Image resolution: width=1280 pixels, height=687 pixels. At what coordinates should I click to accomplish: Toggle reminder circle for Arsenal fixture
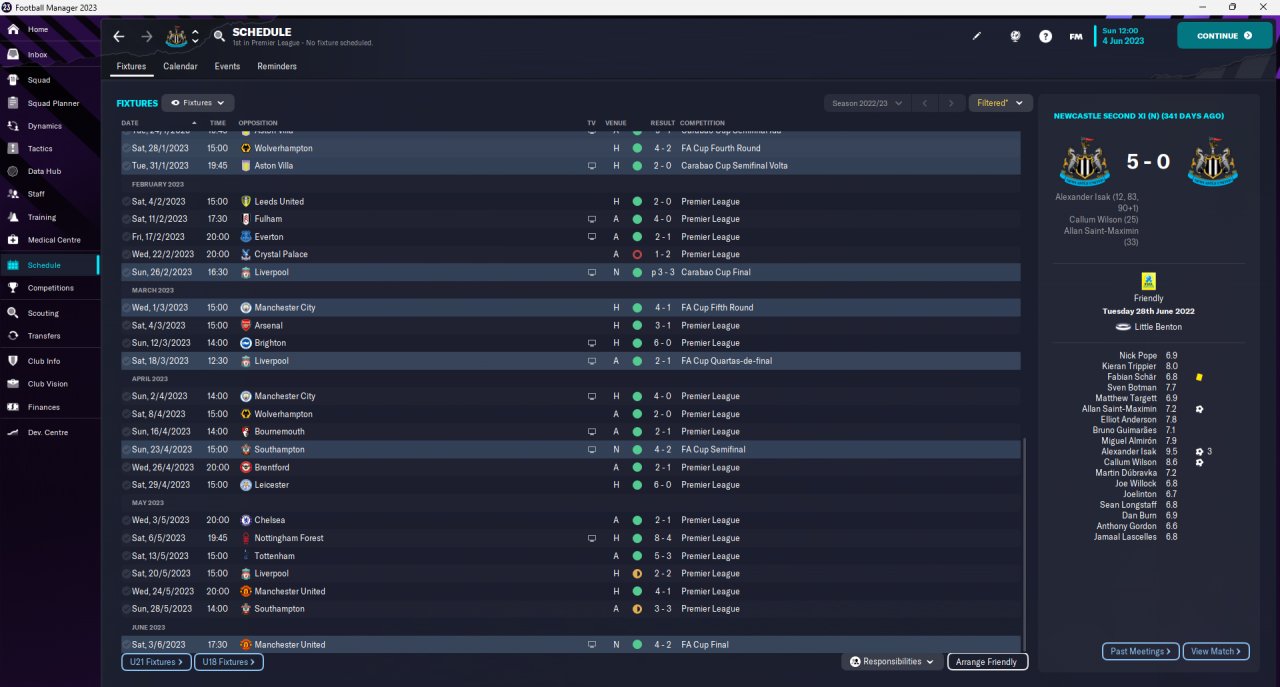126,326
